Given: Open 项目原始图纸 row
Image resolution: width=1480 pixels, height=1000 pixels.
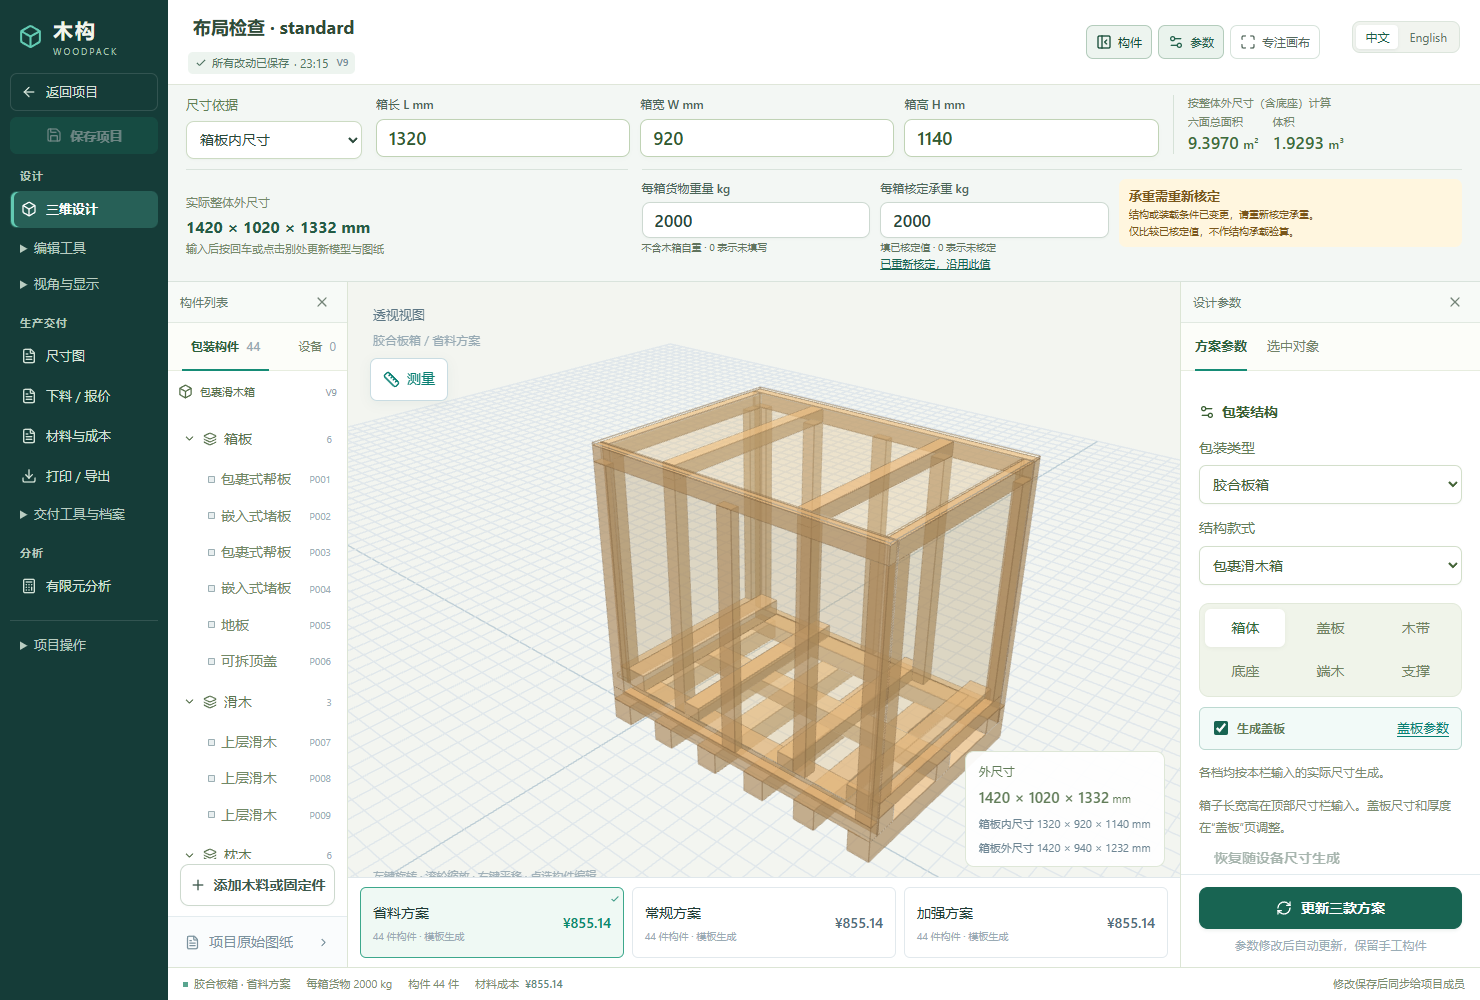Looking at the screenshot, I should [258, 942].
